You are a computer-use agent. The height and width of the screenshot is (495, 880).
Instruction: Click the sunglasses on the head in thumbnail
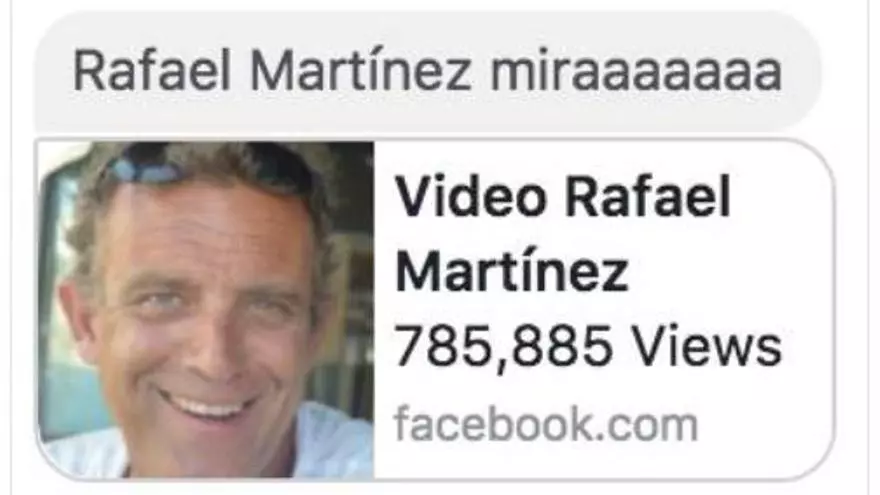(x=208, y=161)
